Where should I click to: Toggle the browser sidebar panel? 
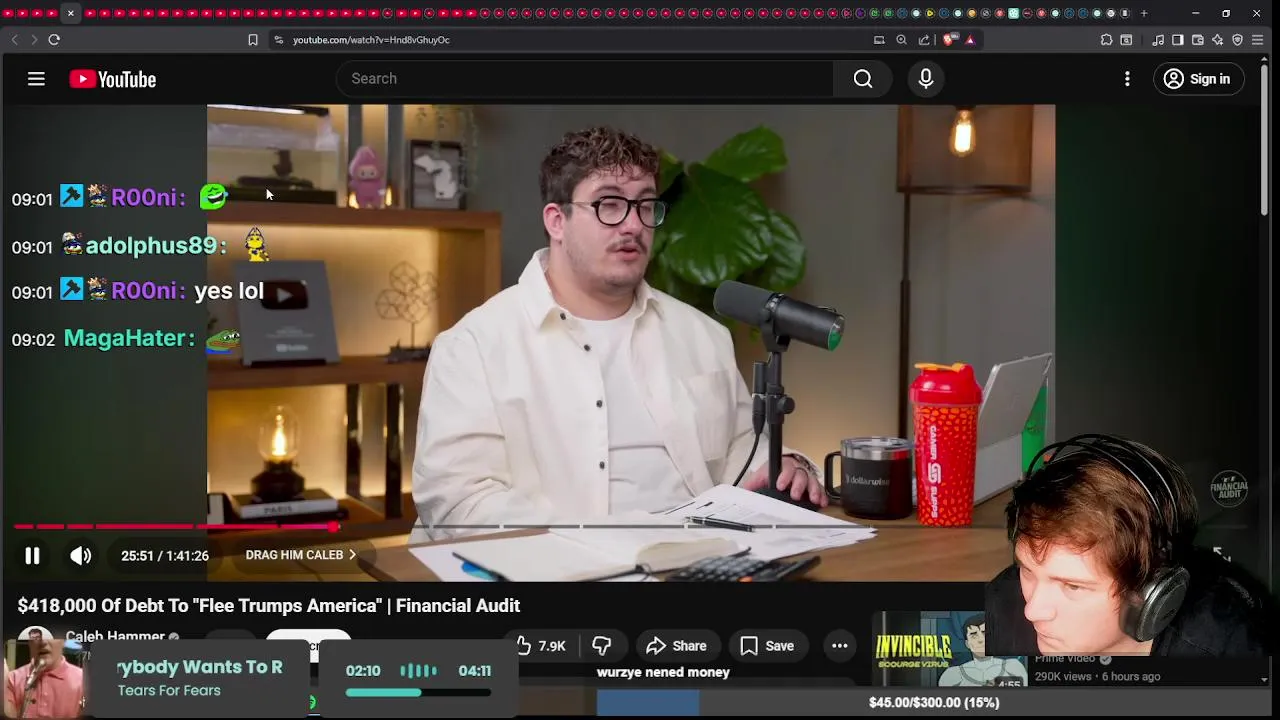1178,40
